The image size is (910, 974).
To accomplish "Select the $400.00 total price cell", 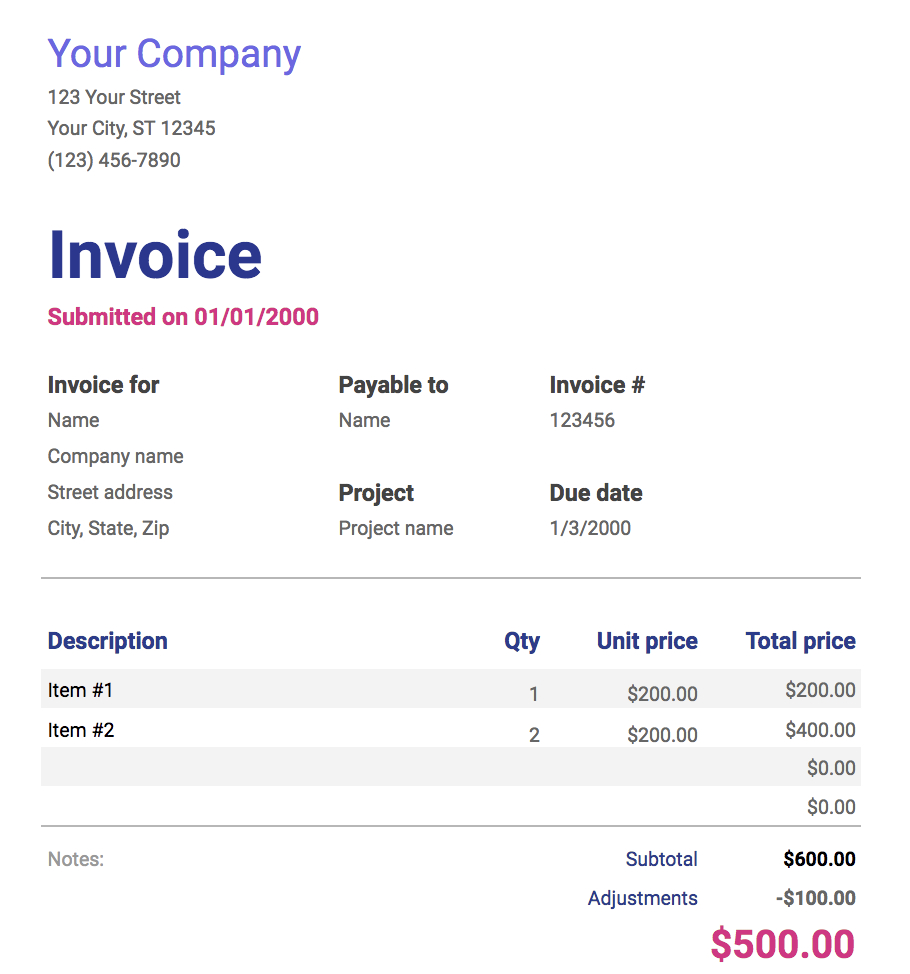I will click(820, 730).
